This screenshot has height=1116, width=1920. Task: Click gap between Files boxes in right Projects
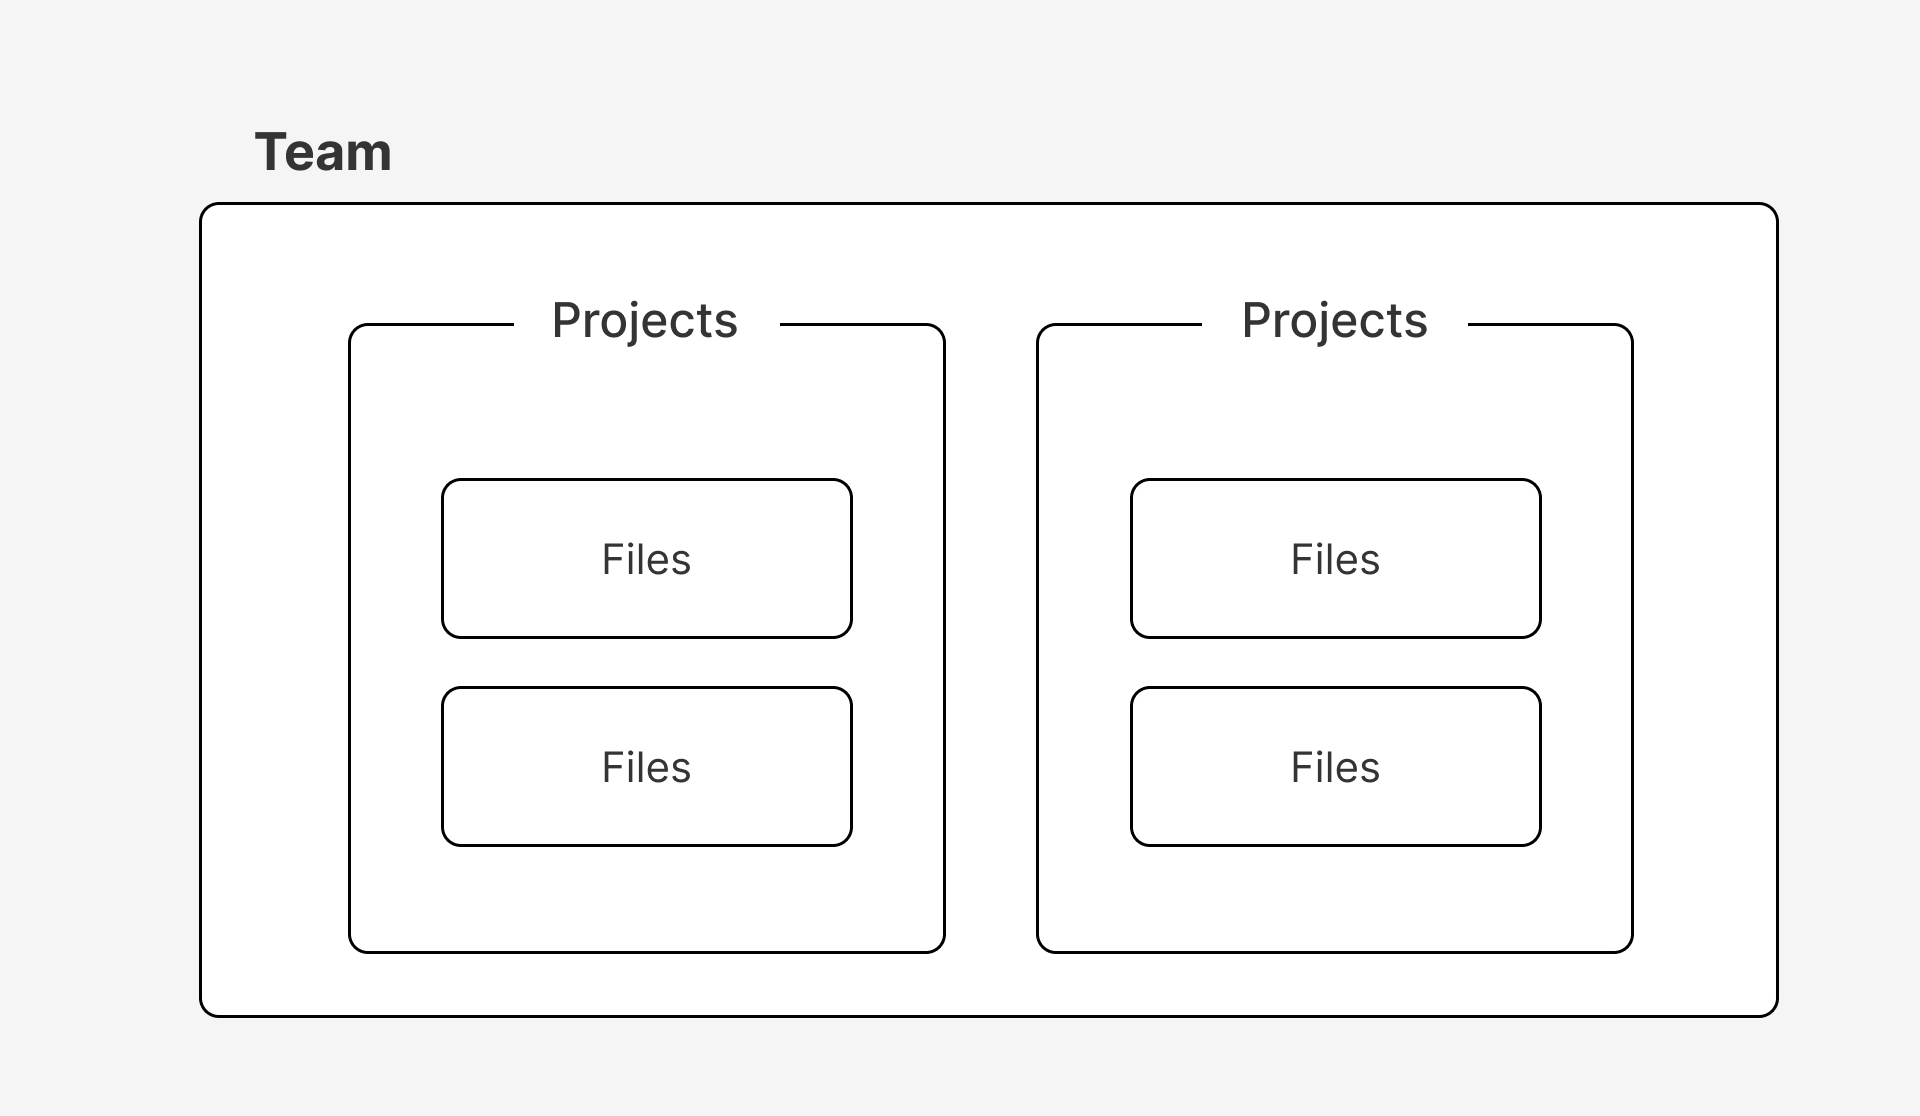1336,662
